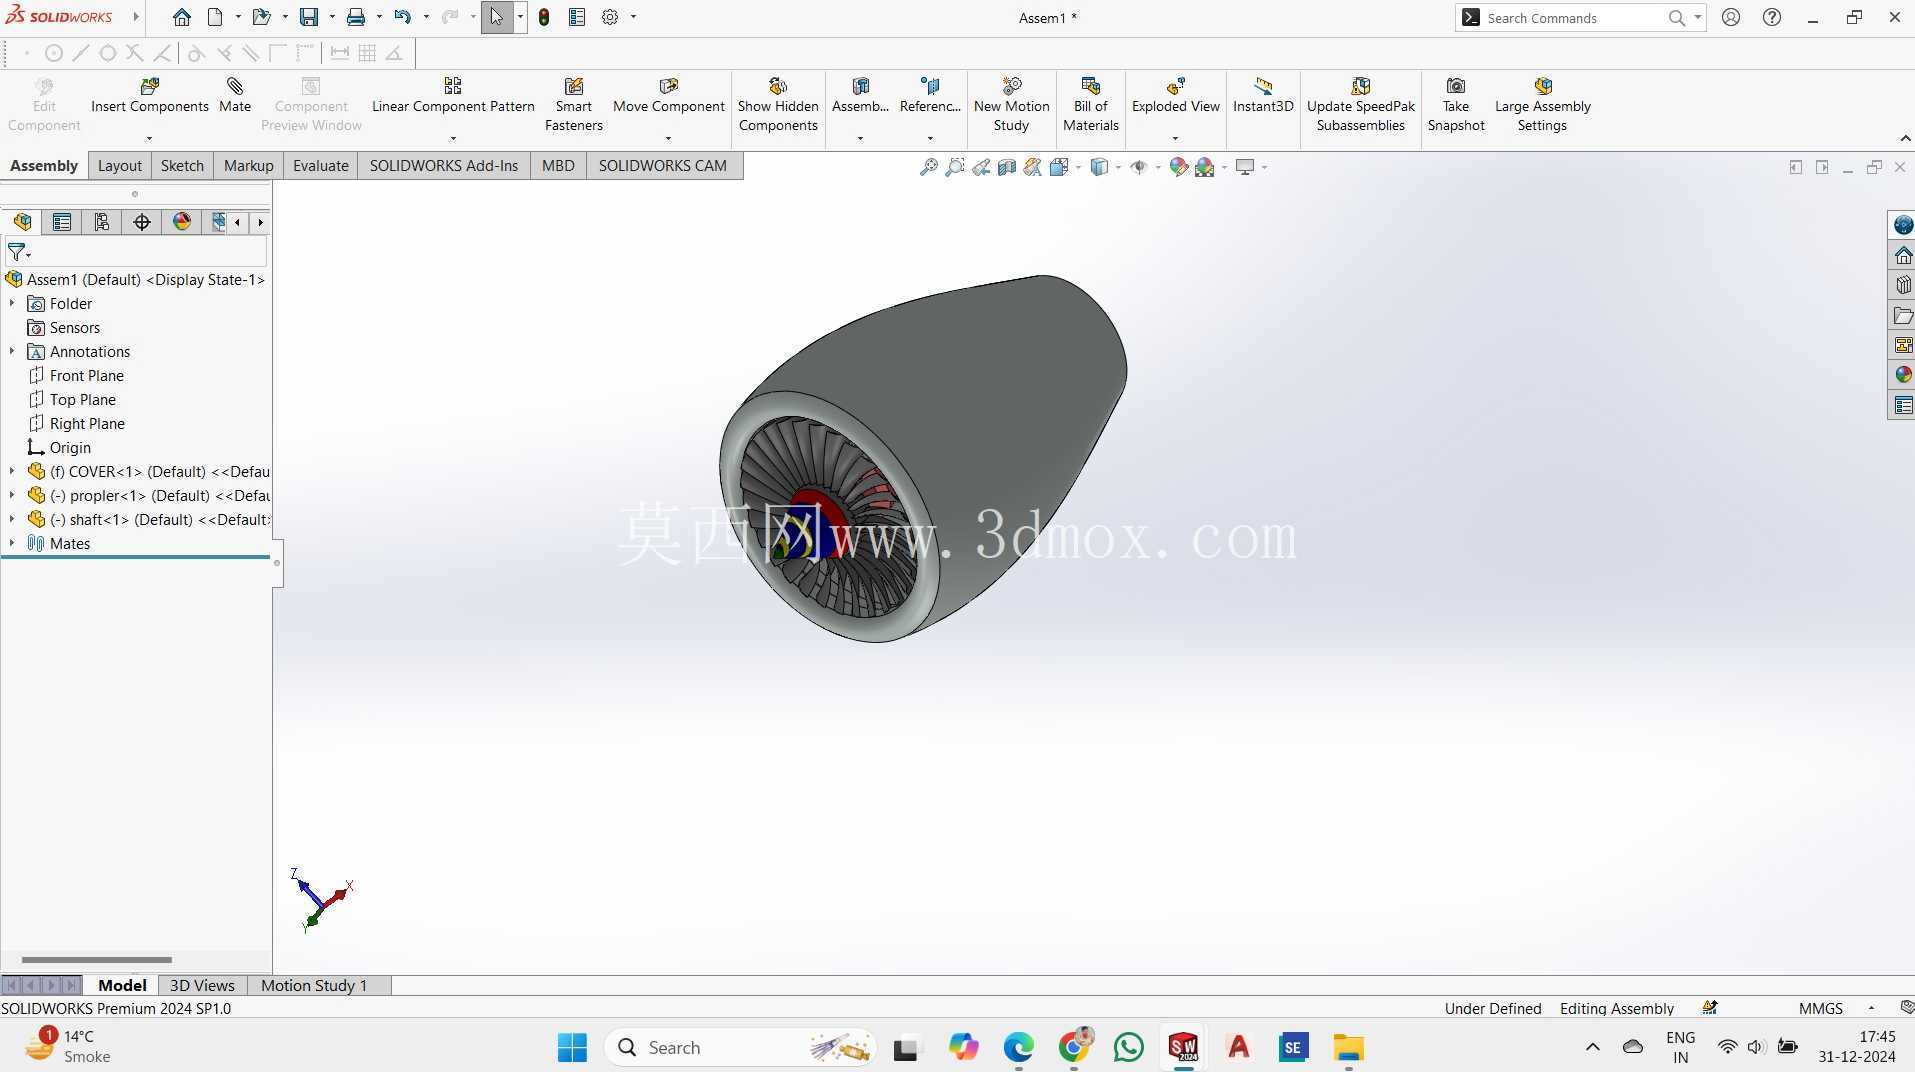The height and width of the screenshot is (1072, 1915).
Task: Open the FeatureManager Design Tree tab icon
Action: [22, 222]
